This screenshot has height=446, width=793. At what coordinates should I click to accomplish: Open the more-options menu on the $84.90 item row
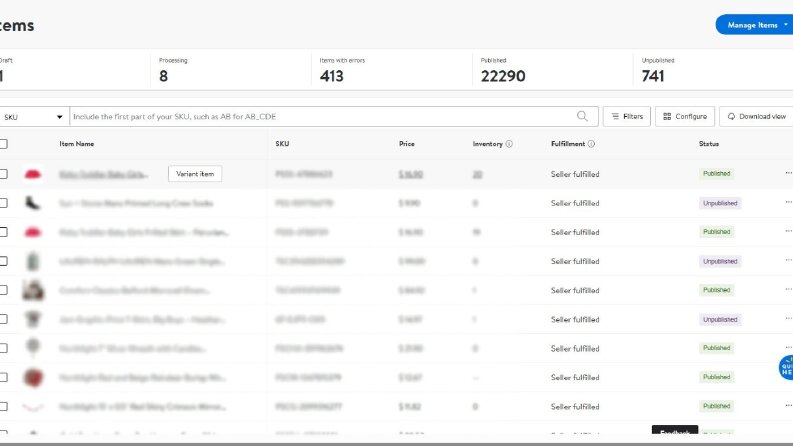pos(788,289)
